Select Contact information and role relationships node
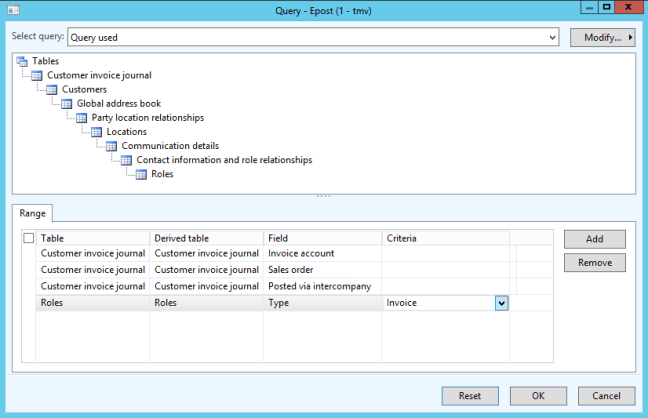The height and width of the screenshot is (418, 648). tap(224, 160)
